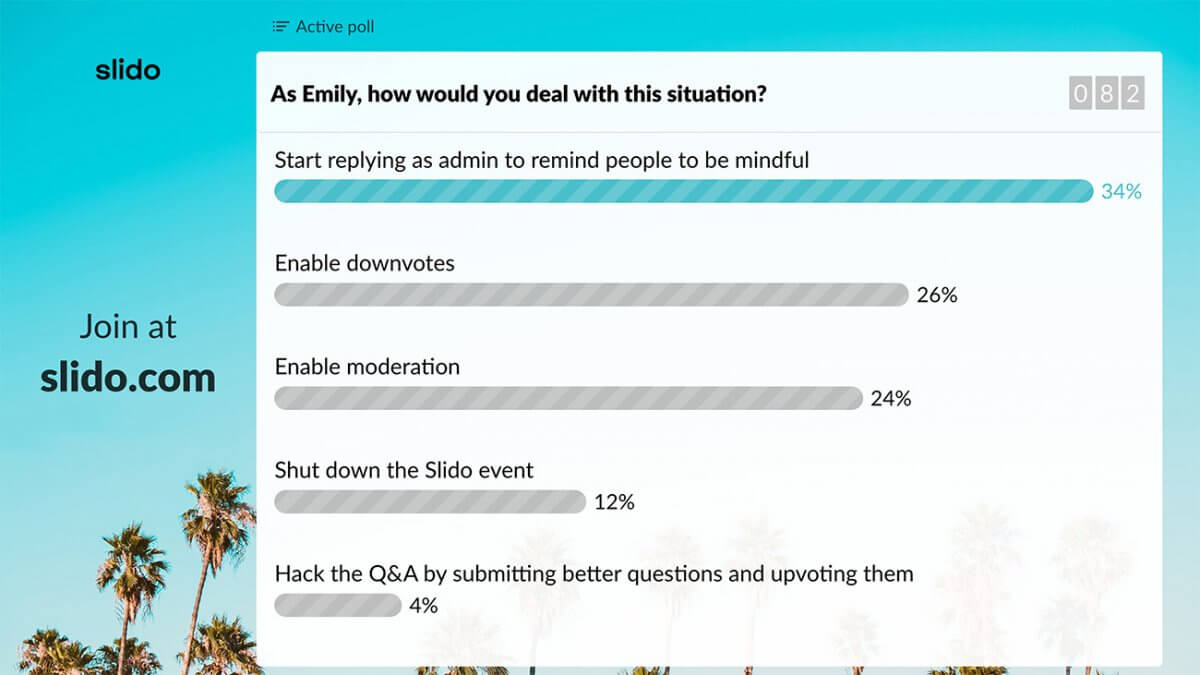This screenshot has height=675, width=1200.
Task: Select the Enable moderation poll option
Action: 366,367
